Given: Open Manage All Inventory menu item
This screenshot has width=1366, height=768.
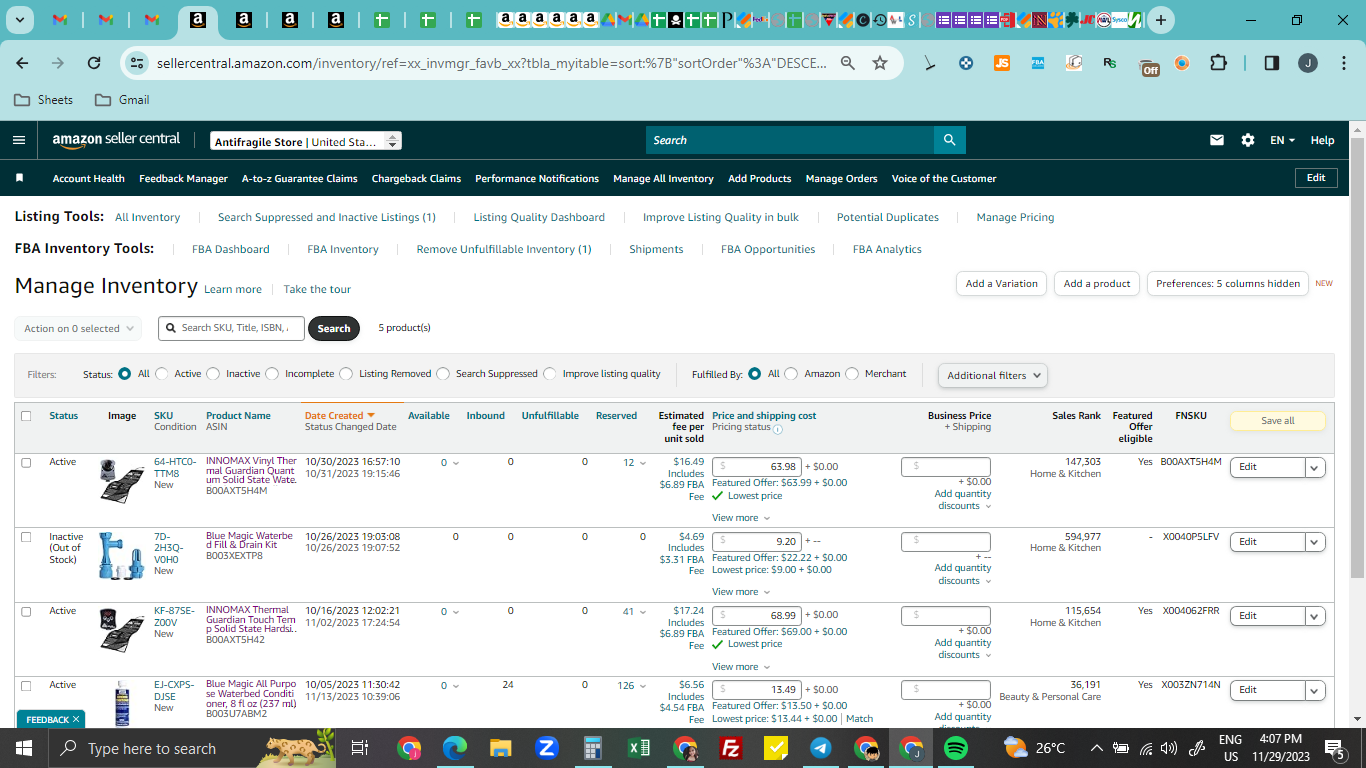Looking at the screenshot, I should coord(663,179).
